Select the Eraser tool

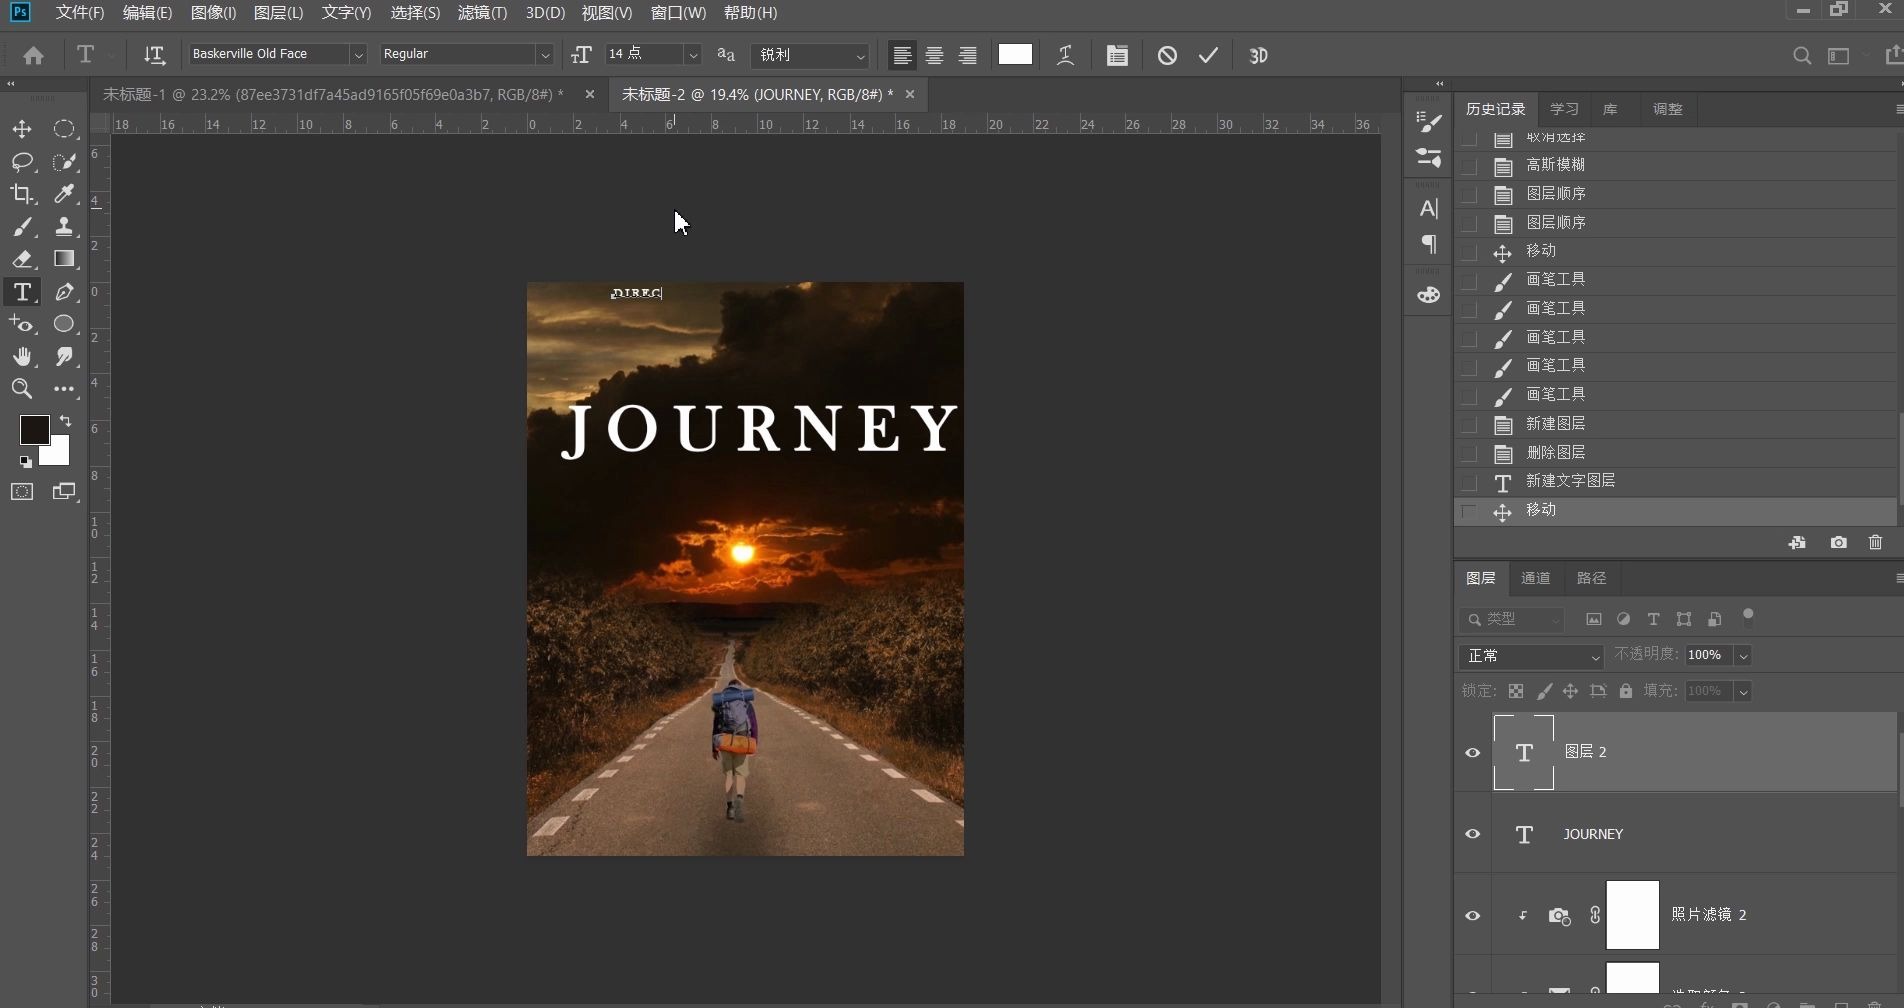click(x=22, y=259)
